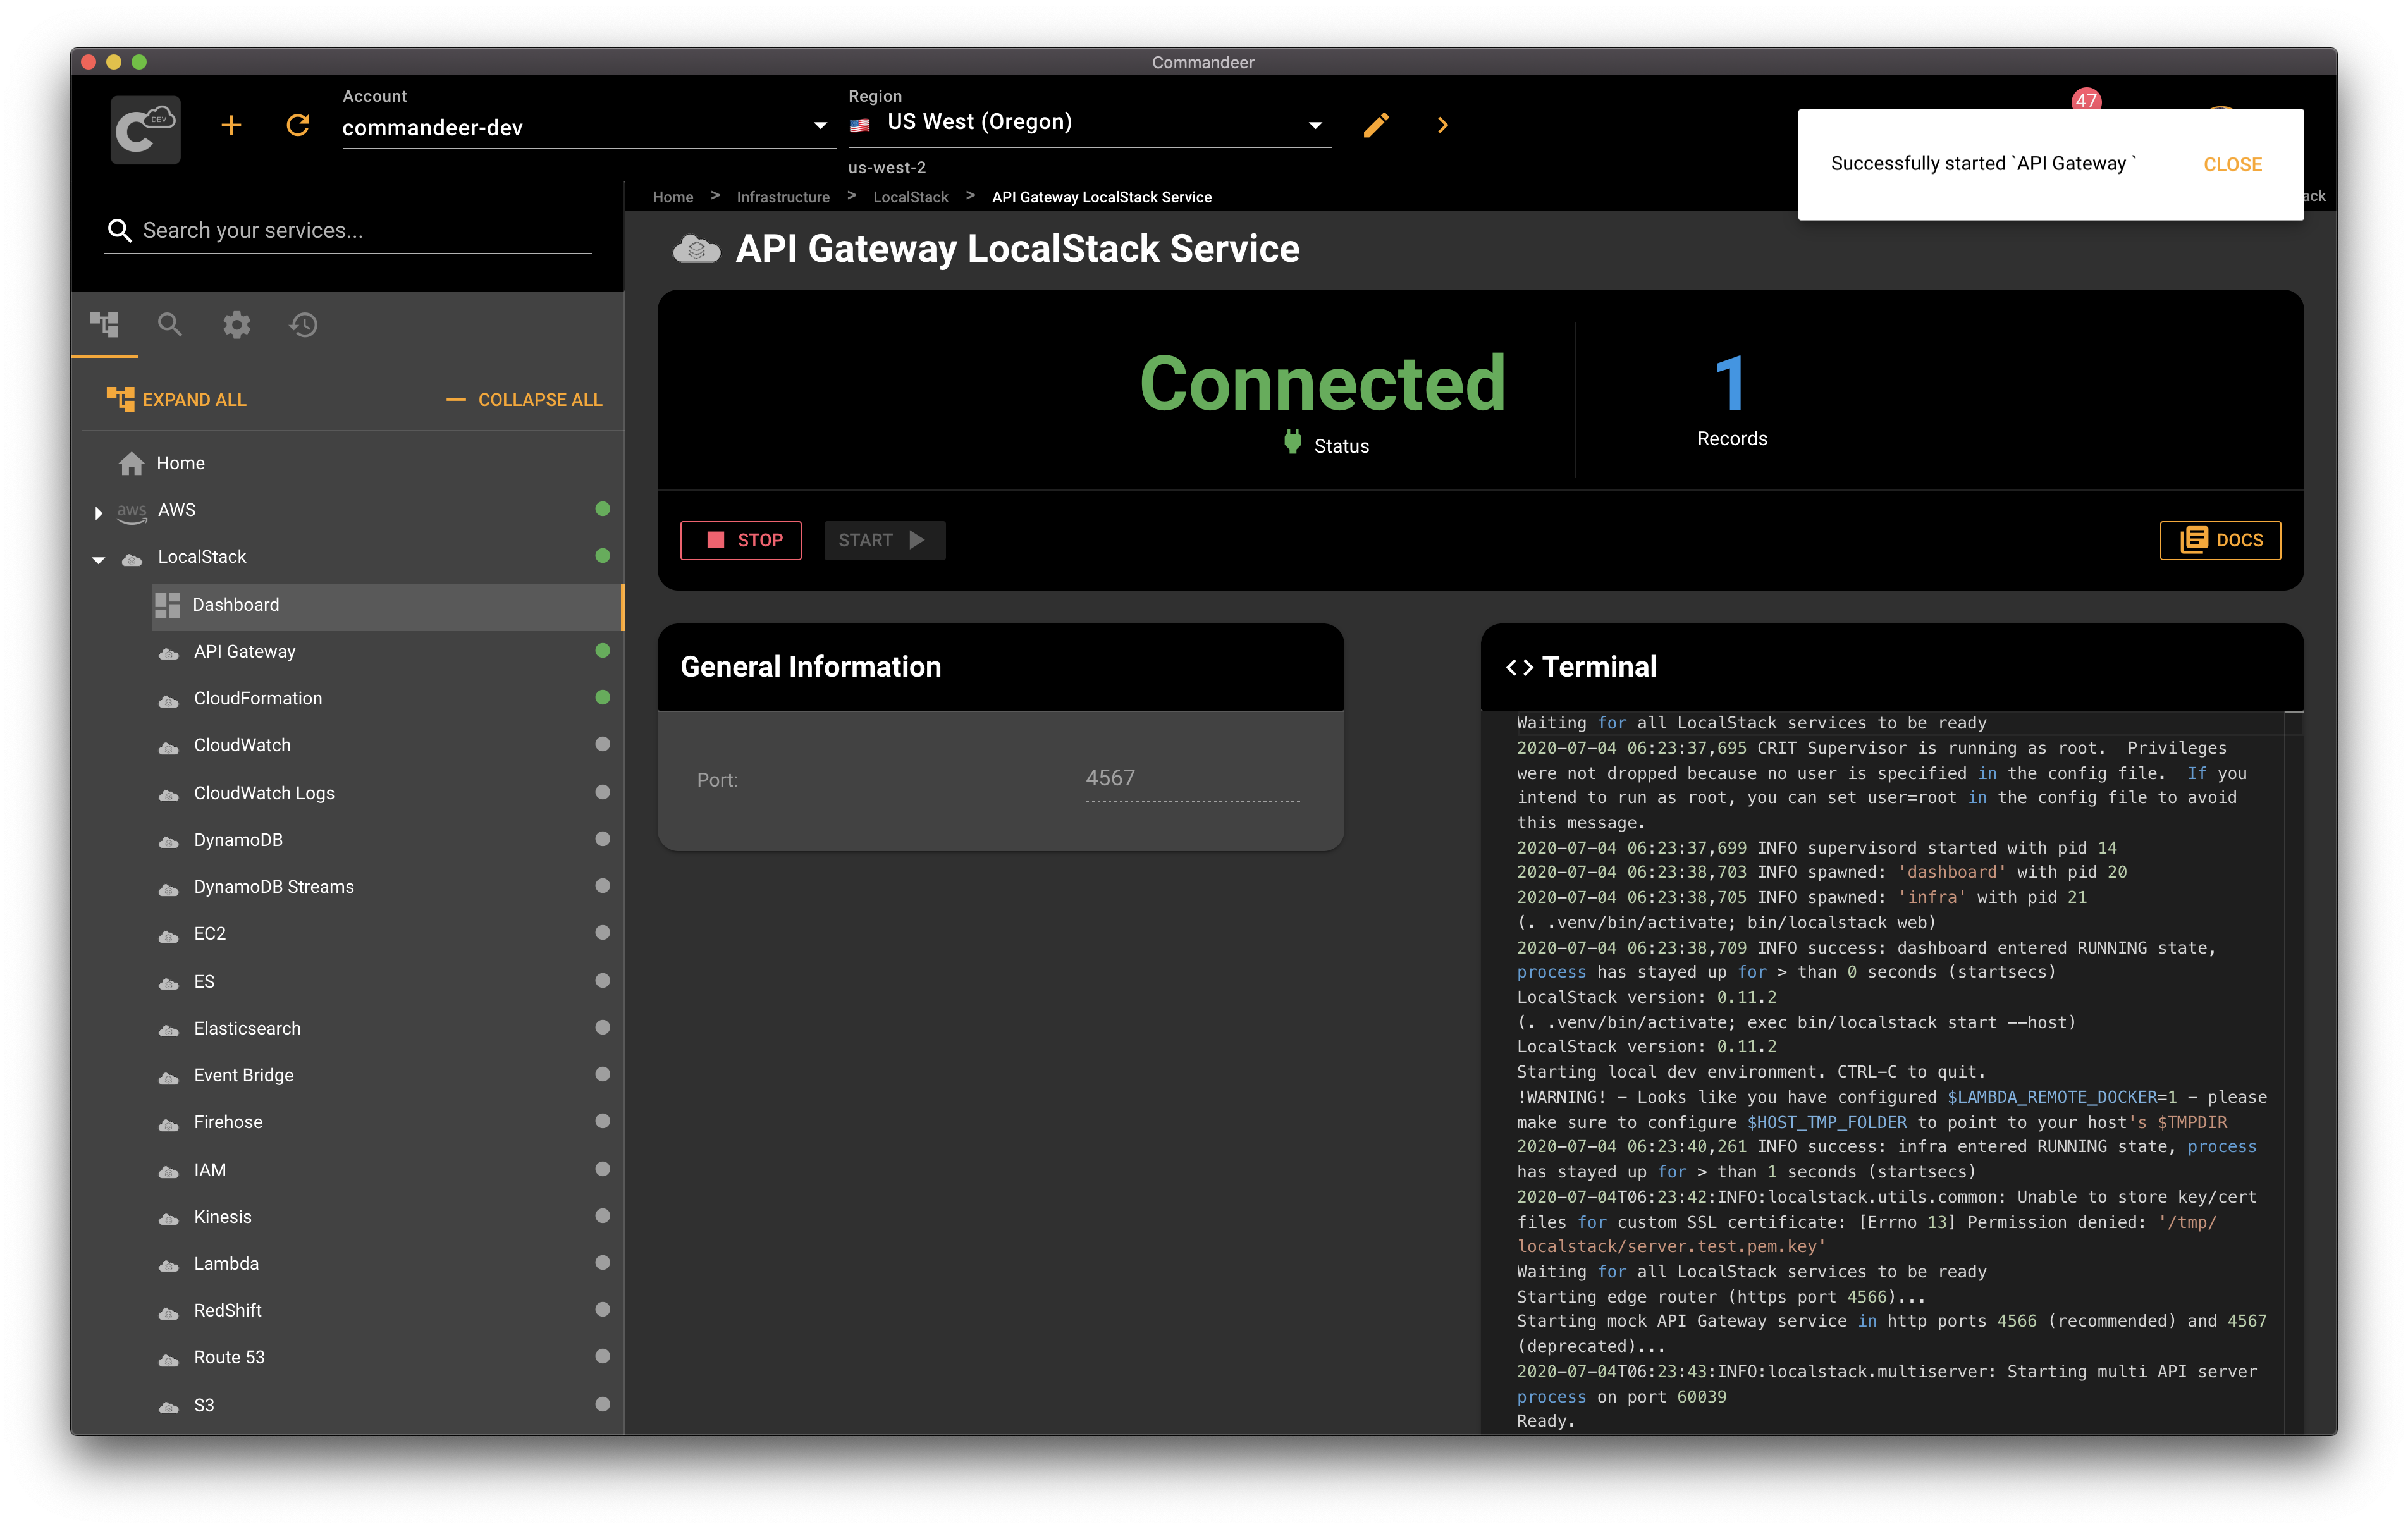Viewport: 2408px width, 1529px height.
Task: Click the green plug Status icon
Action: (1293, 443)
